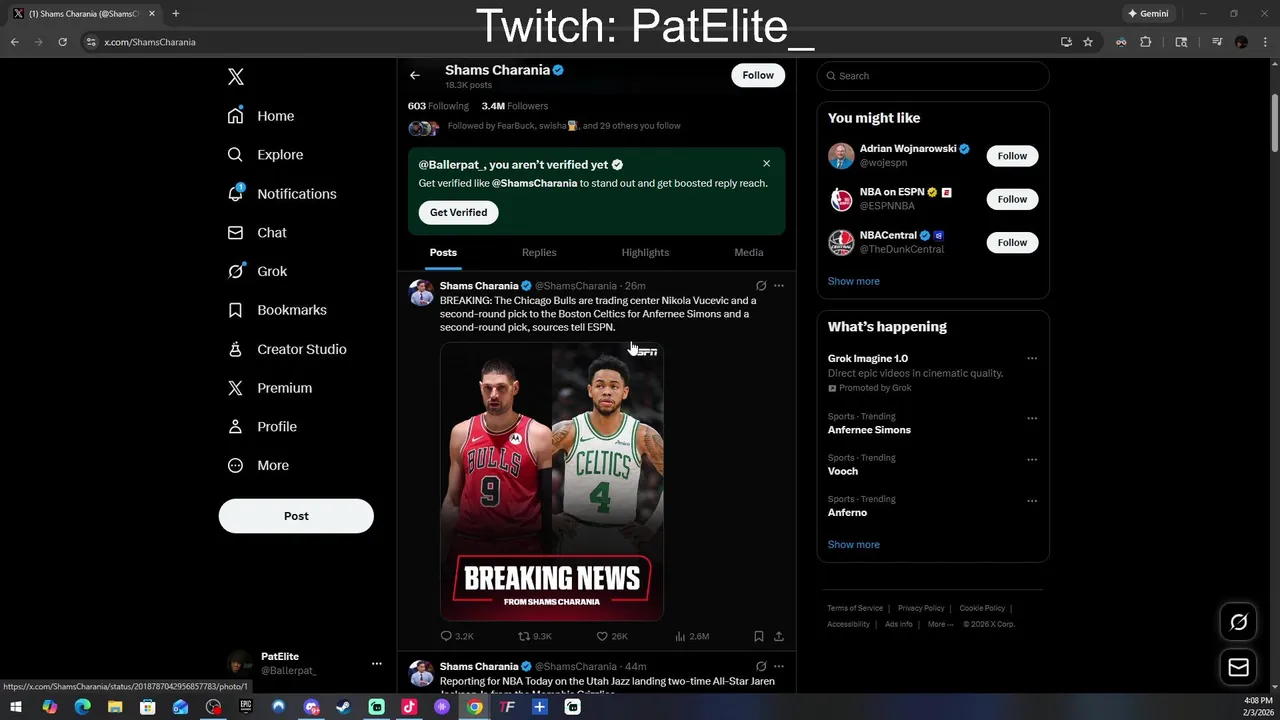
Task: Open options for Grok Imagine 1.0 trend
Action: point(1032,359)
